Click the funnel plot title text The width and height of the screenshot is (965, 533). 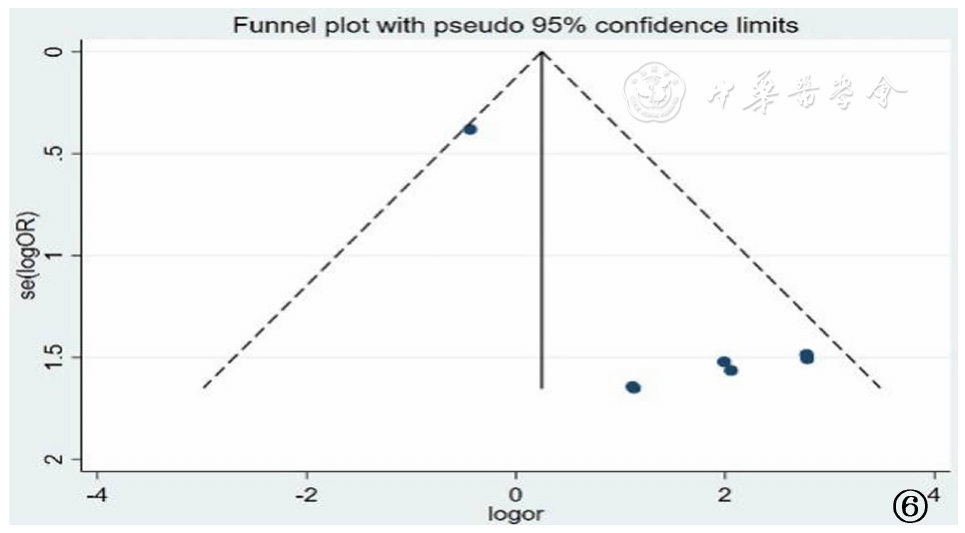516,25
